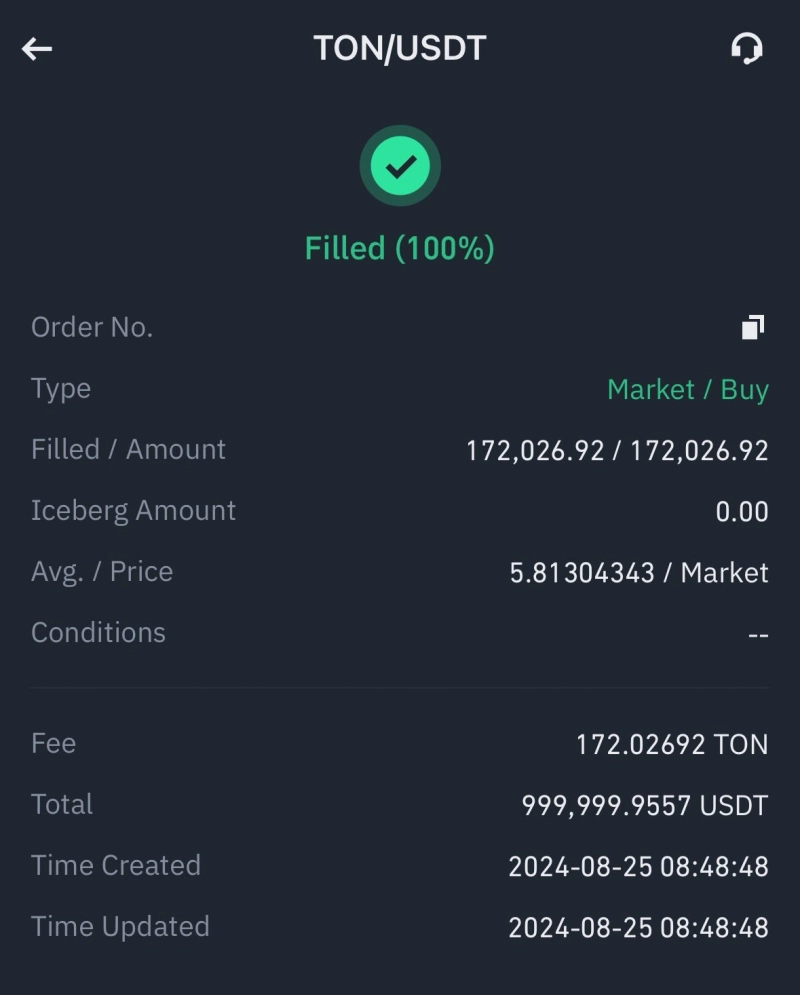Click the 172.02692 TON fee value
Image resolution: width=800 pixels, height=995 pixels.
671,744
